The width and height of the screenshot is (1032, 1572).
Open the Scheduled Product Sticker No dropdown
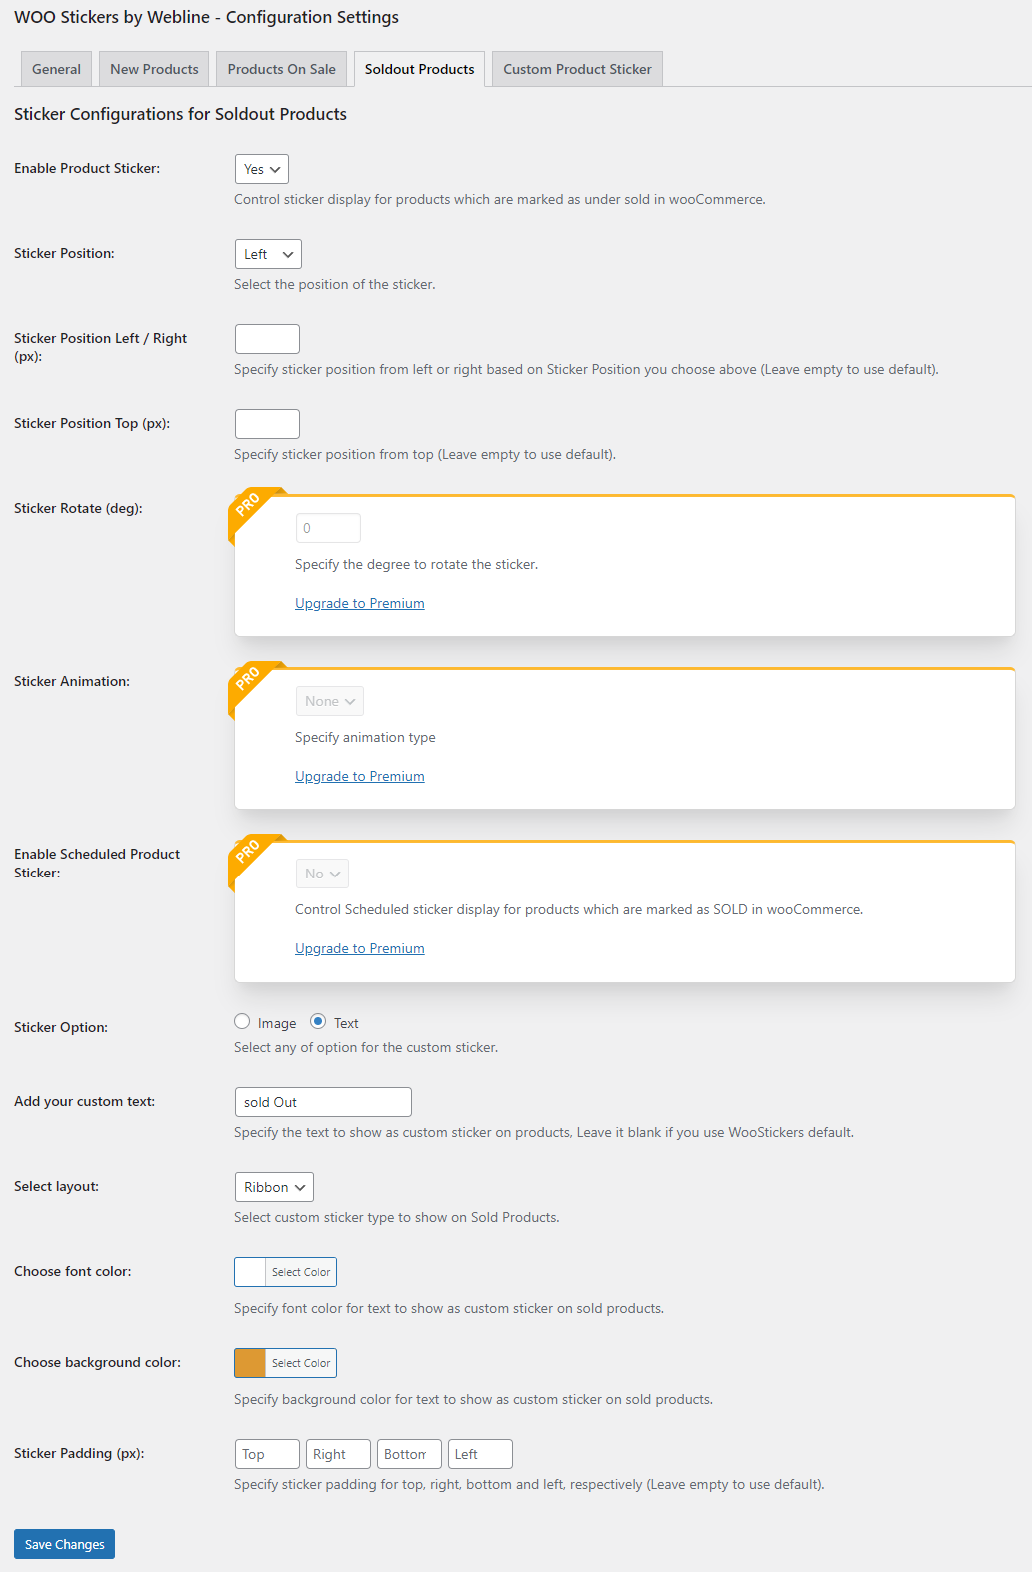pyautogui.click(x=322, y=874)
